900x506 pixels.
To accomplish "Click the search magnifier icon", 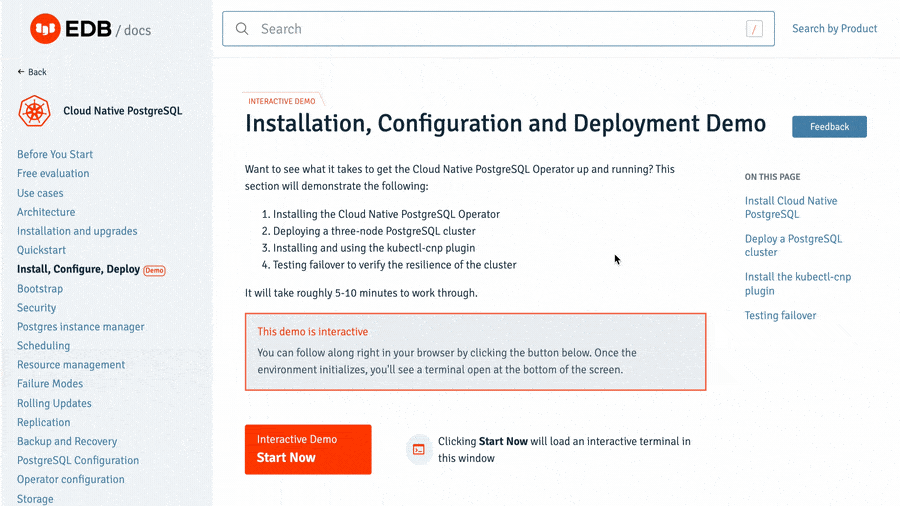I will pyautogui.click(x=242, y=29).
